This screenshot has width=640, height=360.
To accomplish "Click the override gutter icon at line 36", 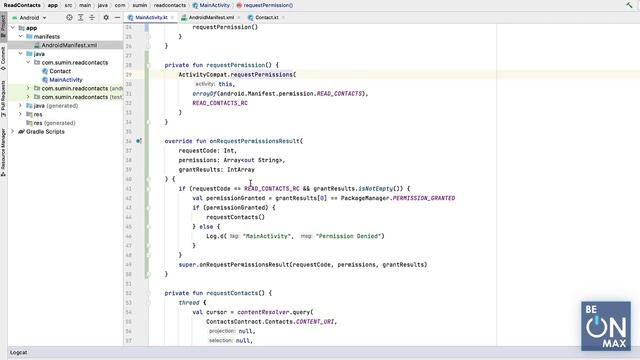I will (x=139, y=141).
